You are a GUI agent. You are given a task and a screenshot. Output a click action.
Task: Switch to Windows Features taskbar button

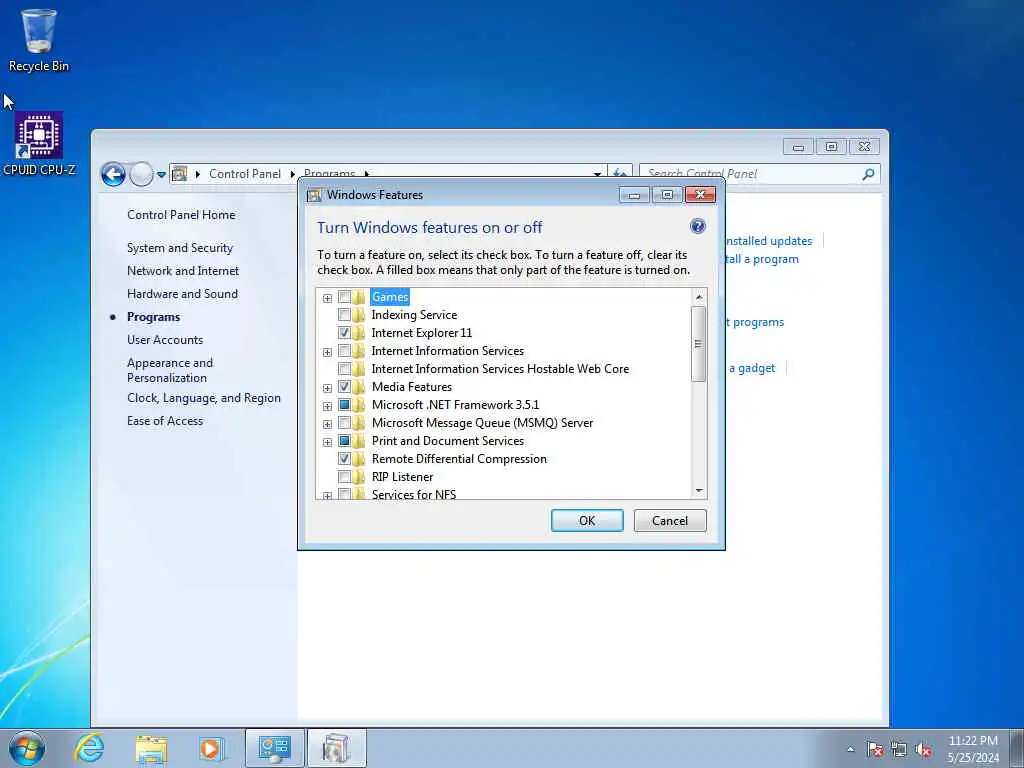pos(336,748)
